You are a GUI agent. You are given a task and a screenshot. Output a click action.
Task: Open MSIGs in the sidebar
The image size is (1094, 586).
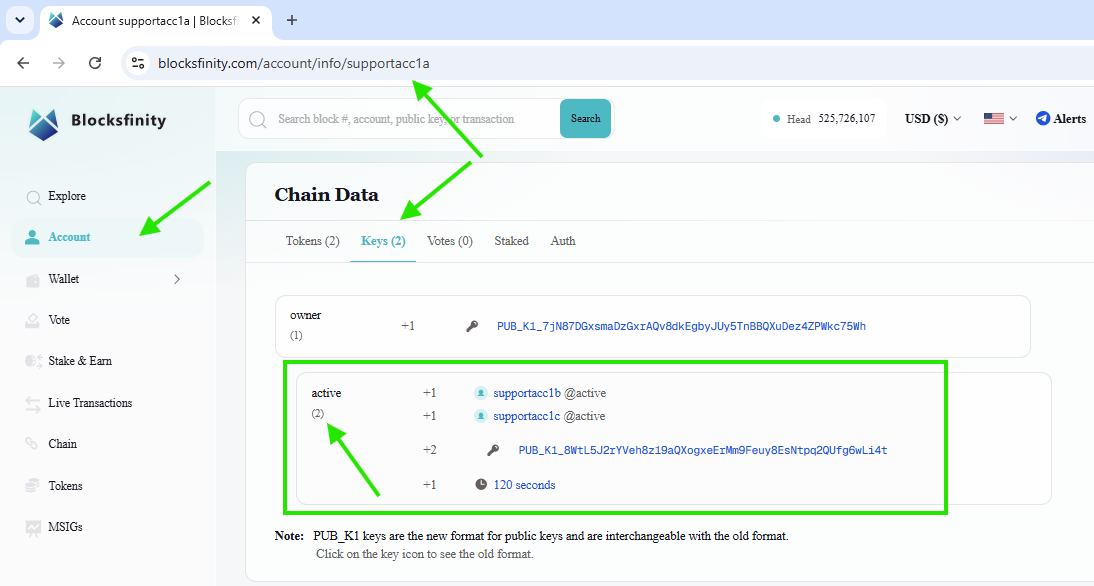pos(65,527)
